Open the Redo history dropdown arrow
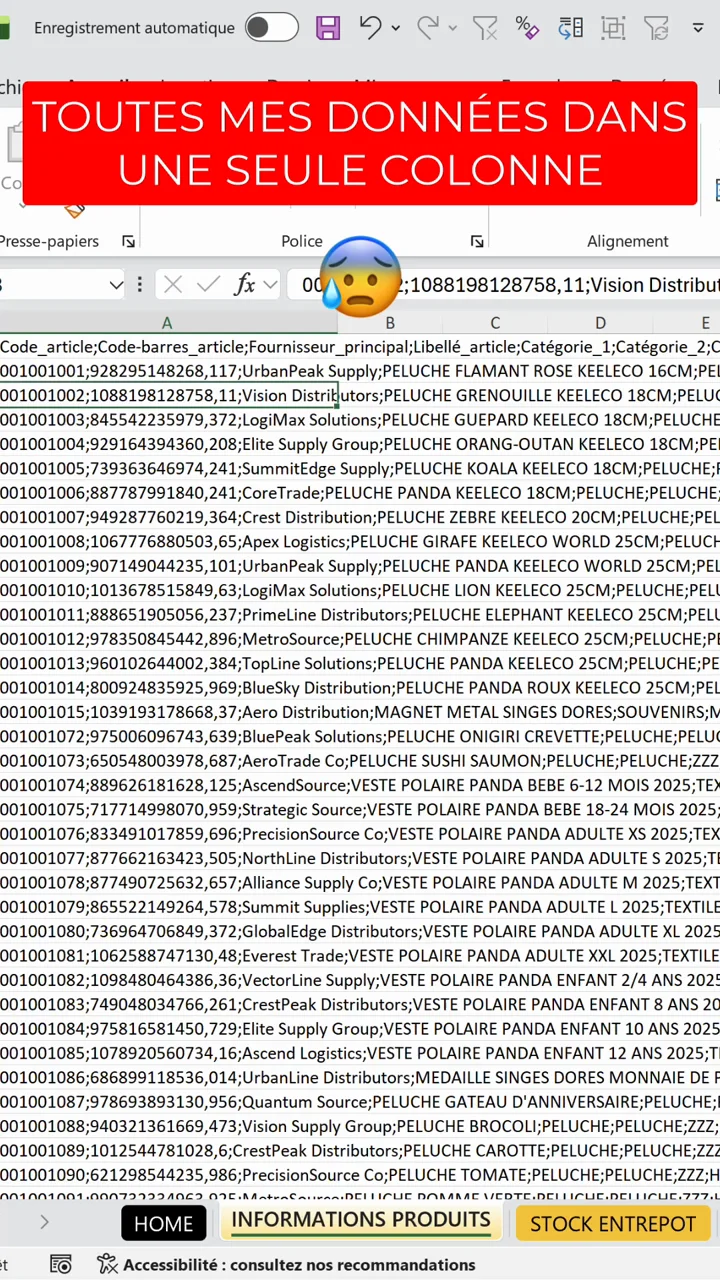The height and width of the screenshot is (1280, 720). click(453, 28)
